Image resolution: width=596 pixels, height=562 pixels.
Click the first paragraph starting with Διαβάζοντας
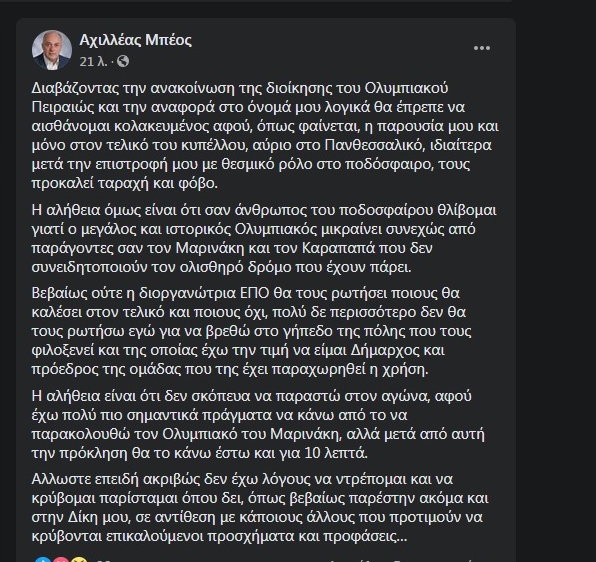click(265, 136)
